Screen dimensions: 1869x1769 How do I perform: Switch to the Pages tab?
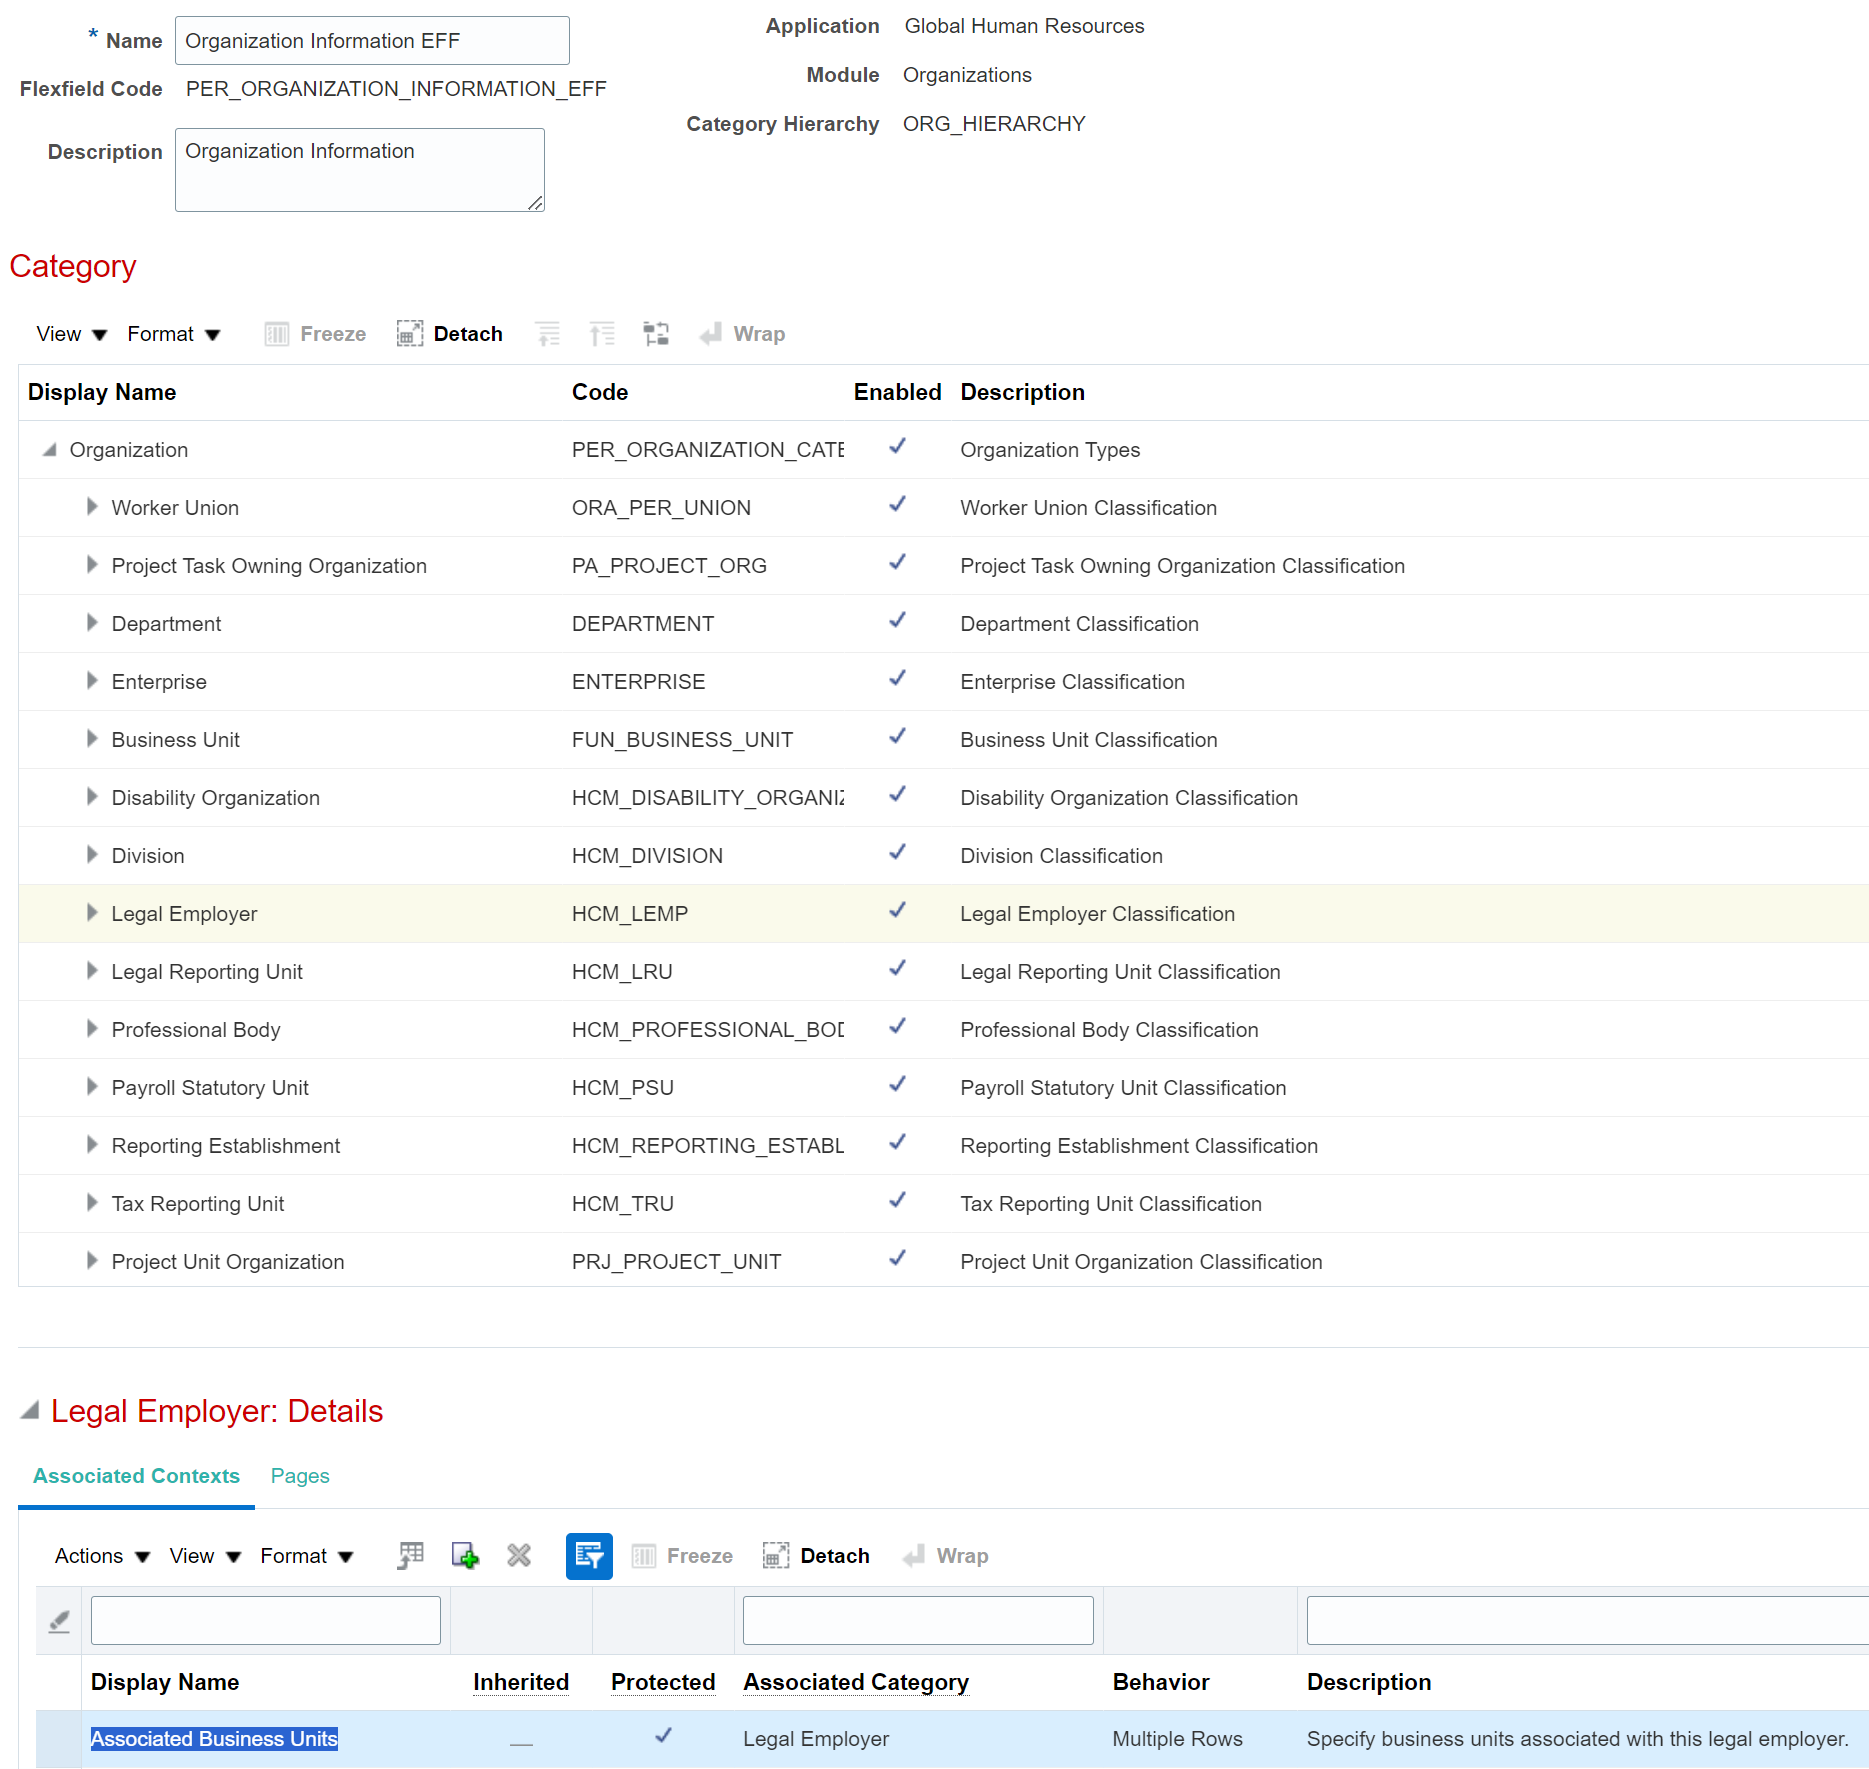click(299, 1476)
